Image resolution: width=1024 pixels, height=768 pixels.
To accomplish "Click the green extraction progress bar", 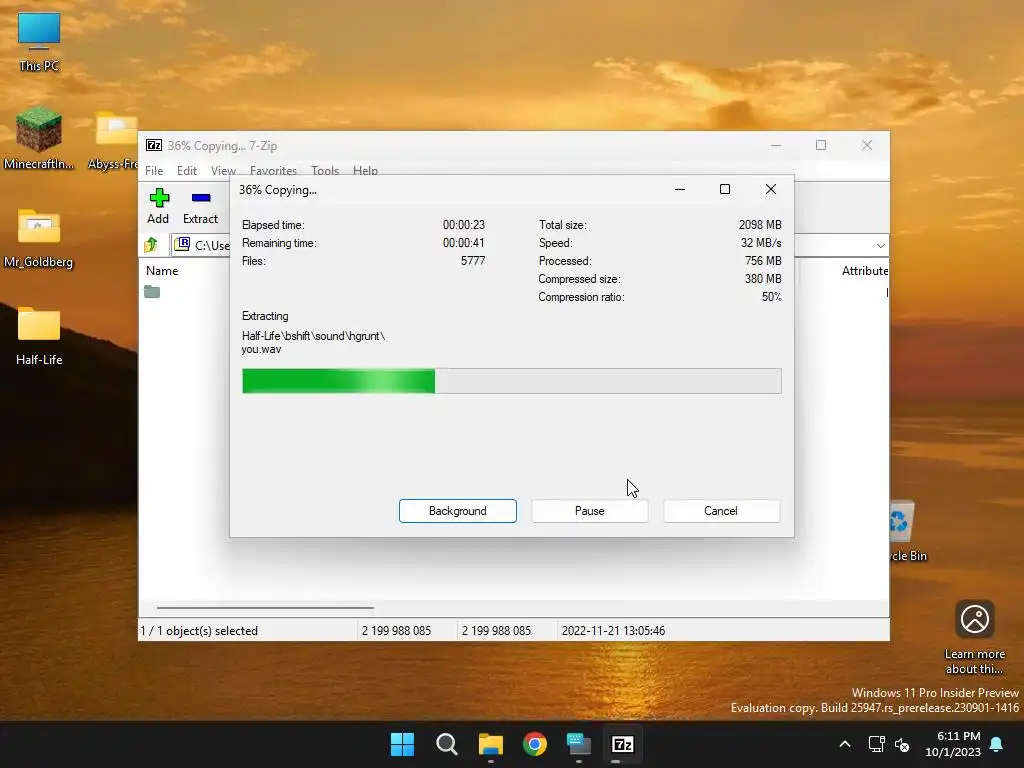I will pyautogui.click(x=511, y=381).
